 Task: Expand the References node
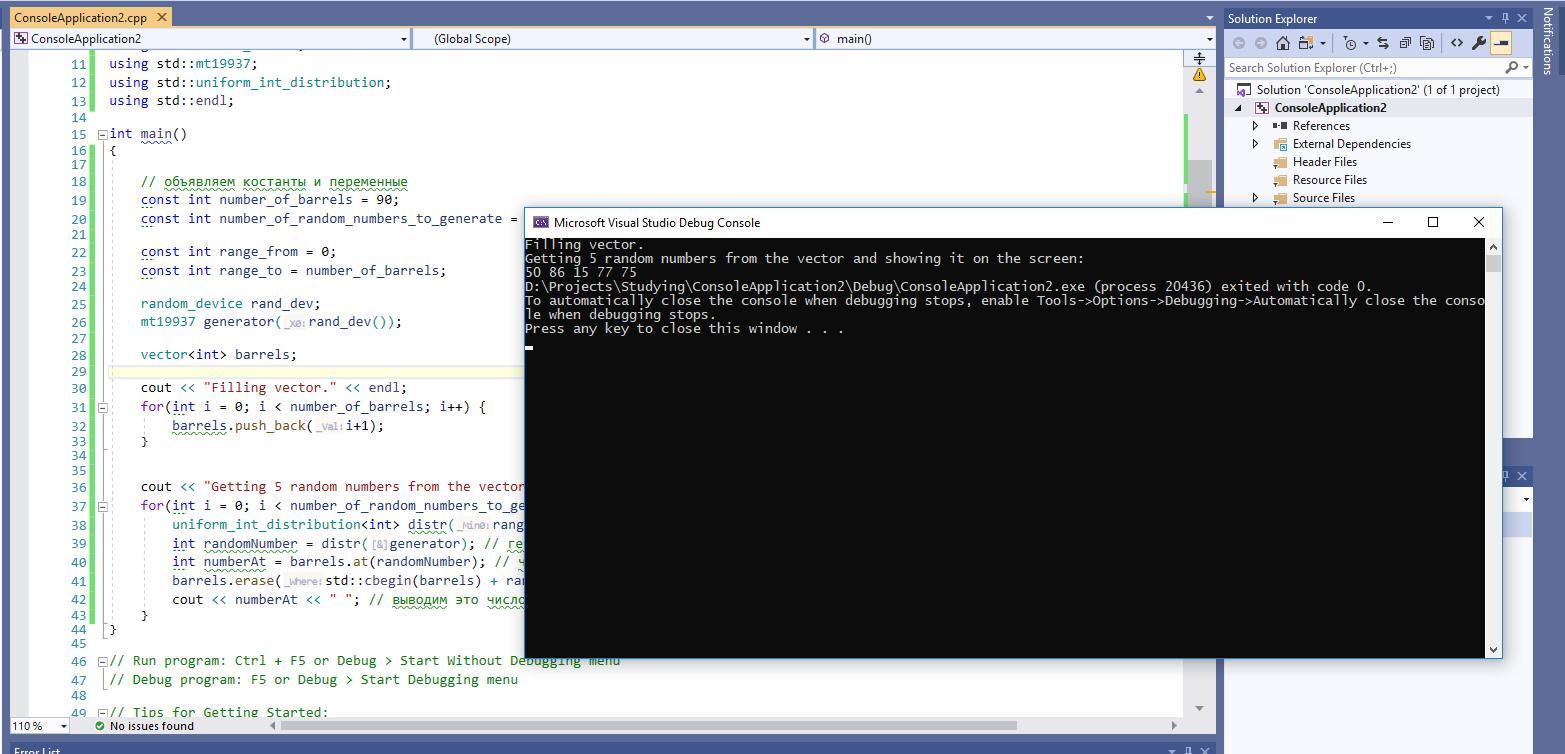[x=1256, y=126]
